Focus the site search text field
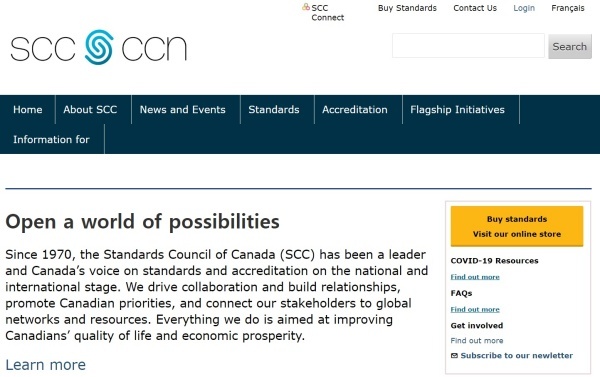This screenshot has width=600, height=377. 468,46
